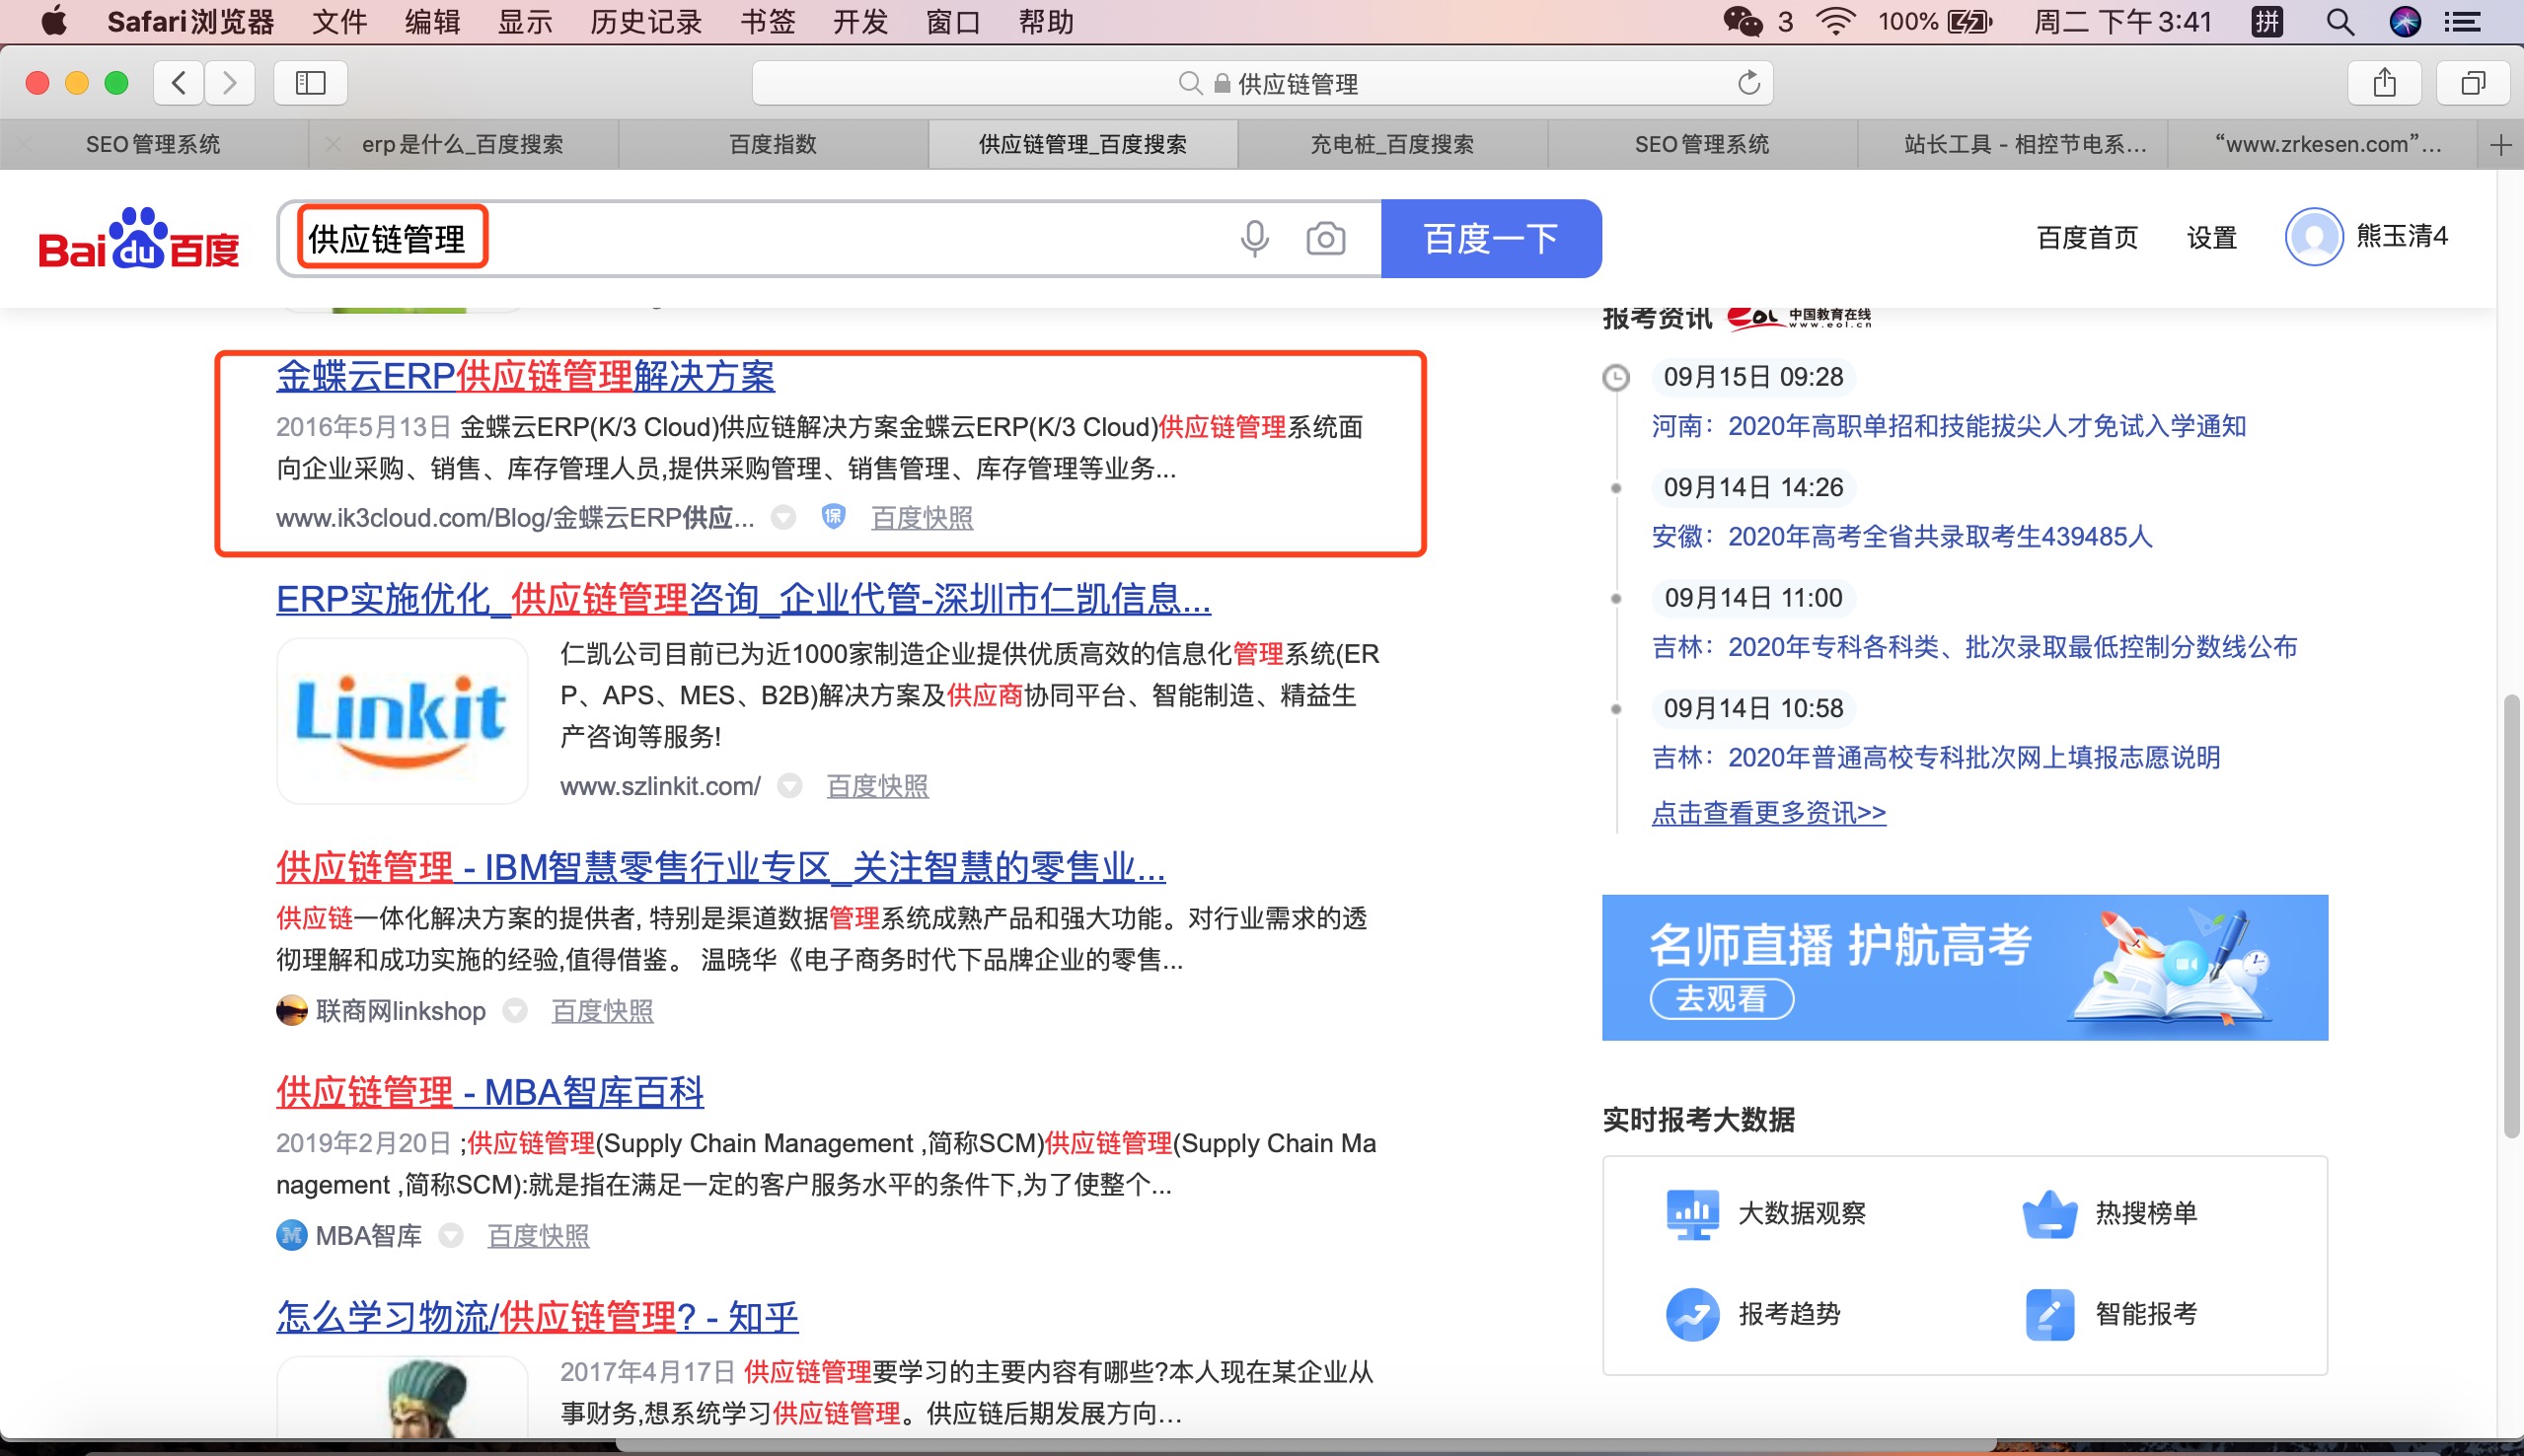The width and height of the screenshot is (2524, 1456).
Task: Click the Baidu logo
Action: pos(139,239)
